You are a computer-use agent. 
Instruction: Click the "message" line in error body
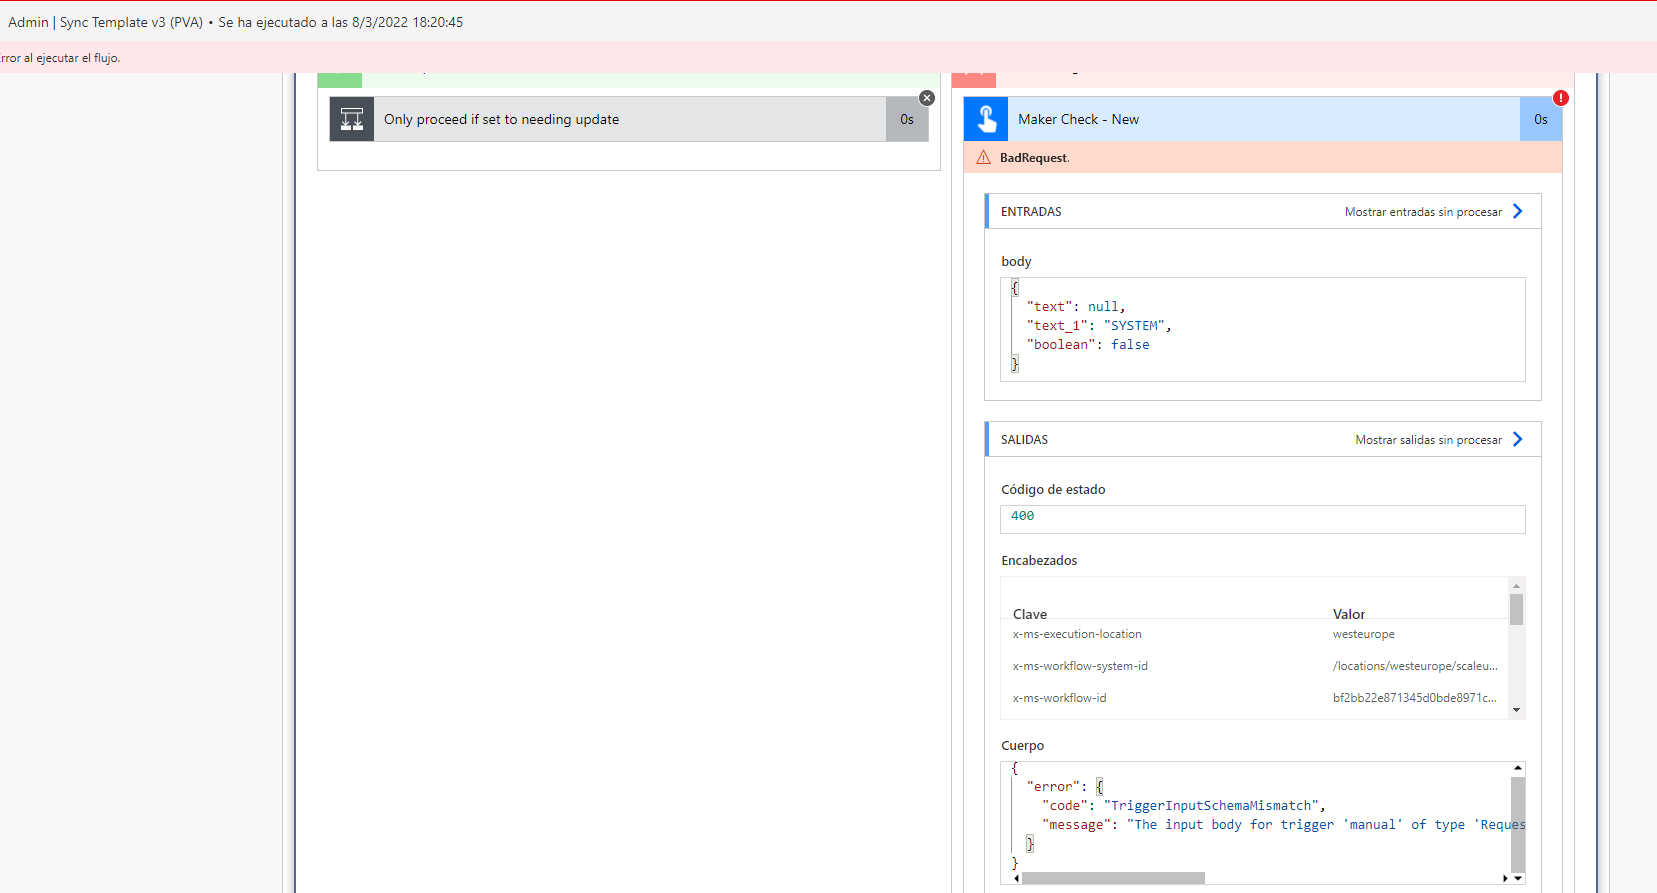1284,825
